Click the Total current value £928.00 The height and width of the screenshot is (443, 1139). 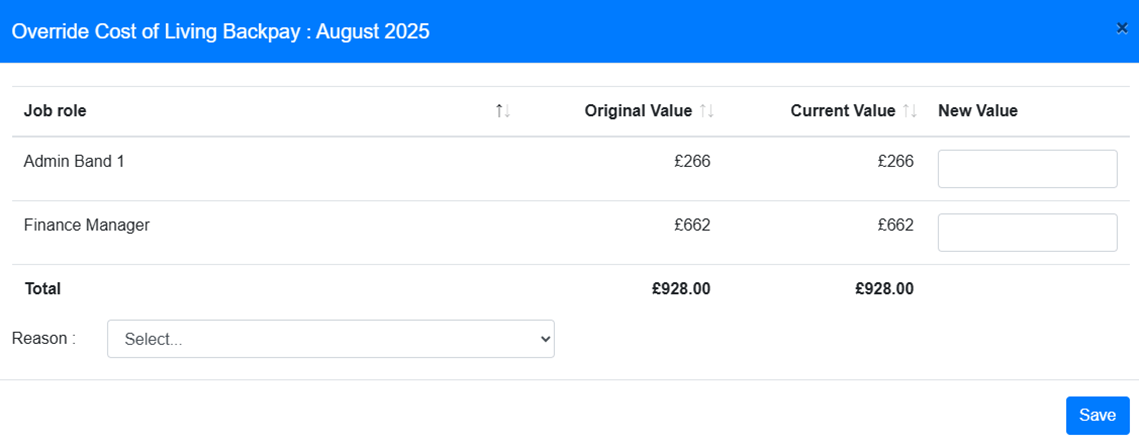(885, 289)
